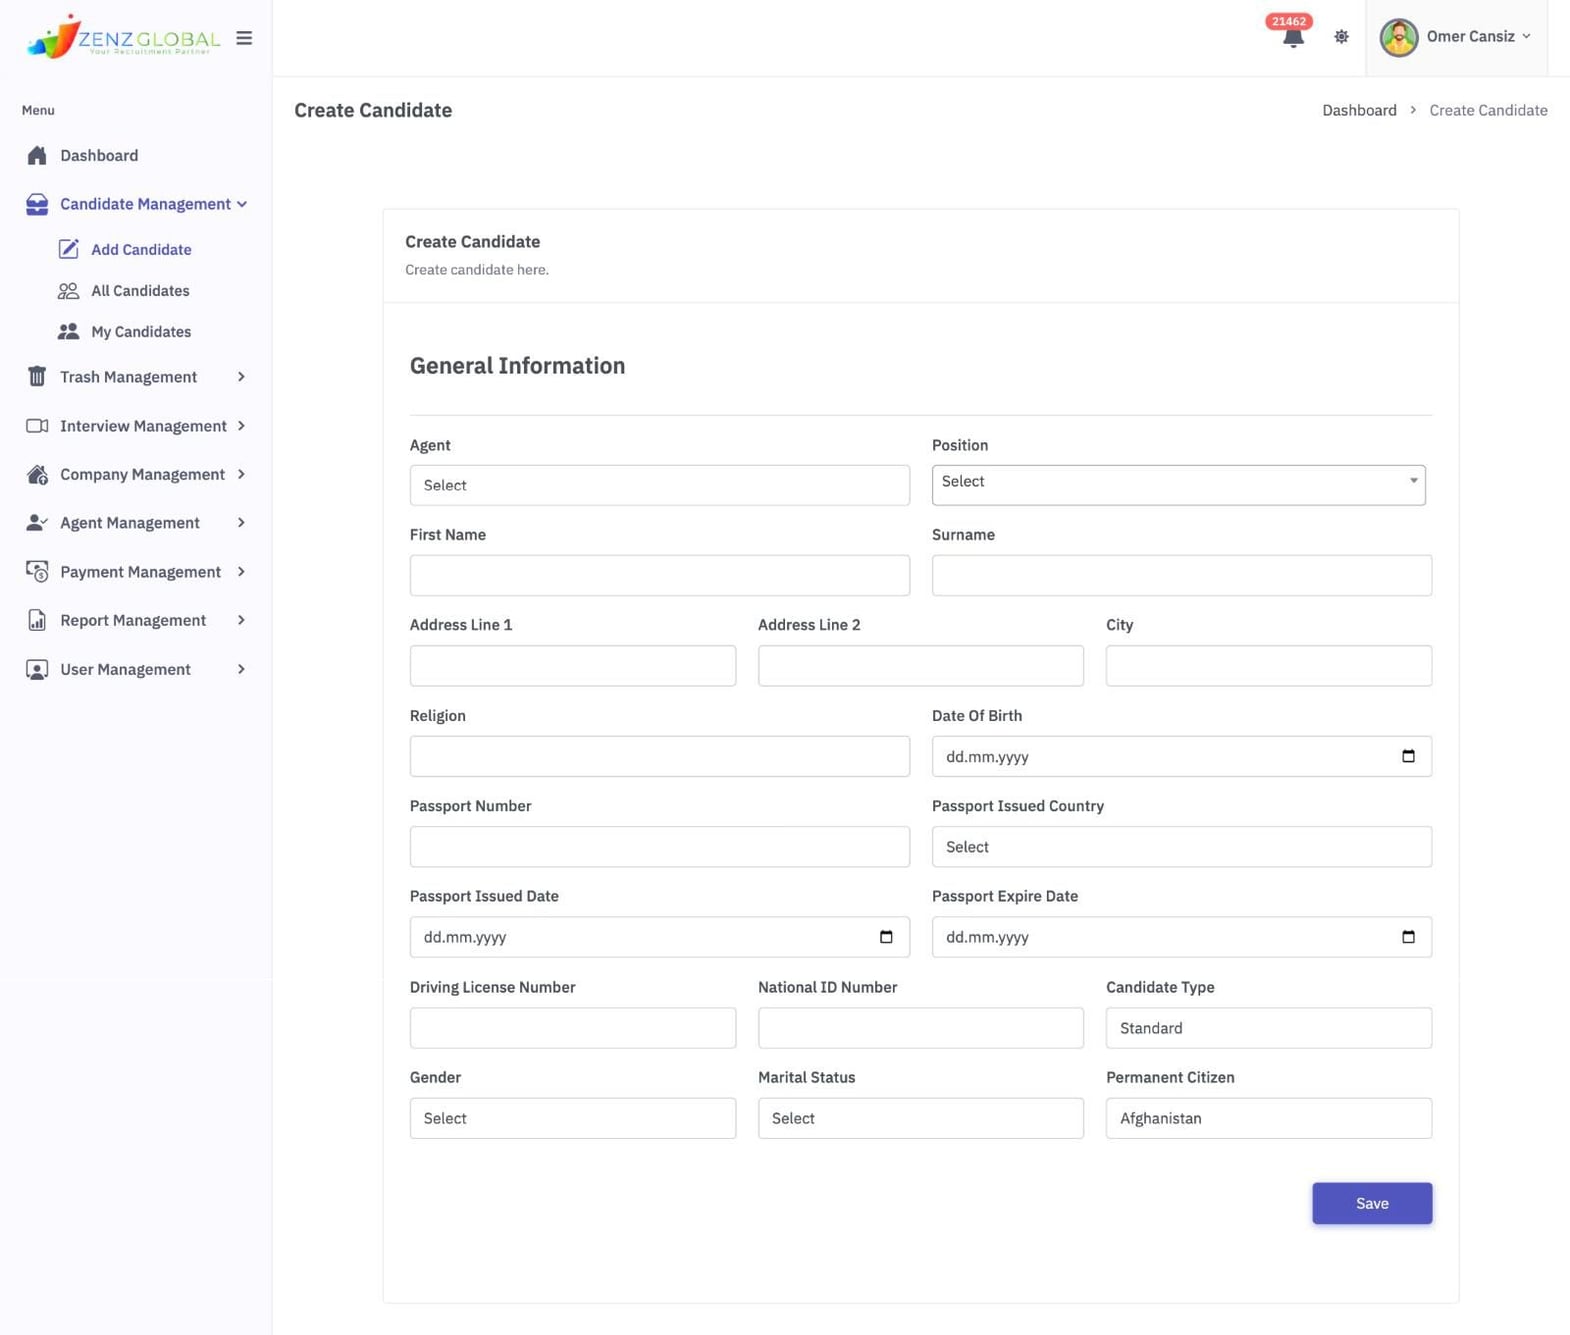
Task: Toggle the hamburger sidebar menu icon
Action: pyautogui.click(x=244, y=38)
